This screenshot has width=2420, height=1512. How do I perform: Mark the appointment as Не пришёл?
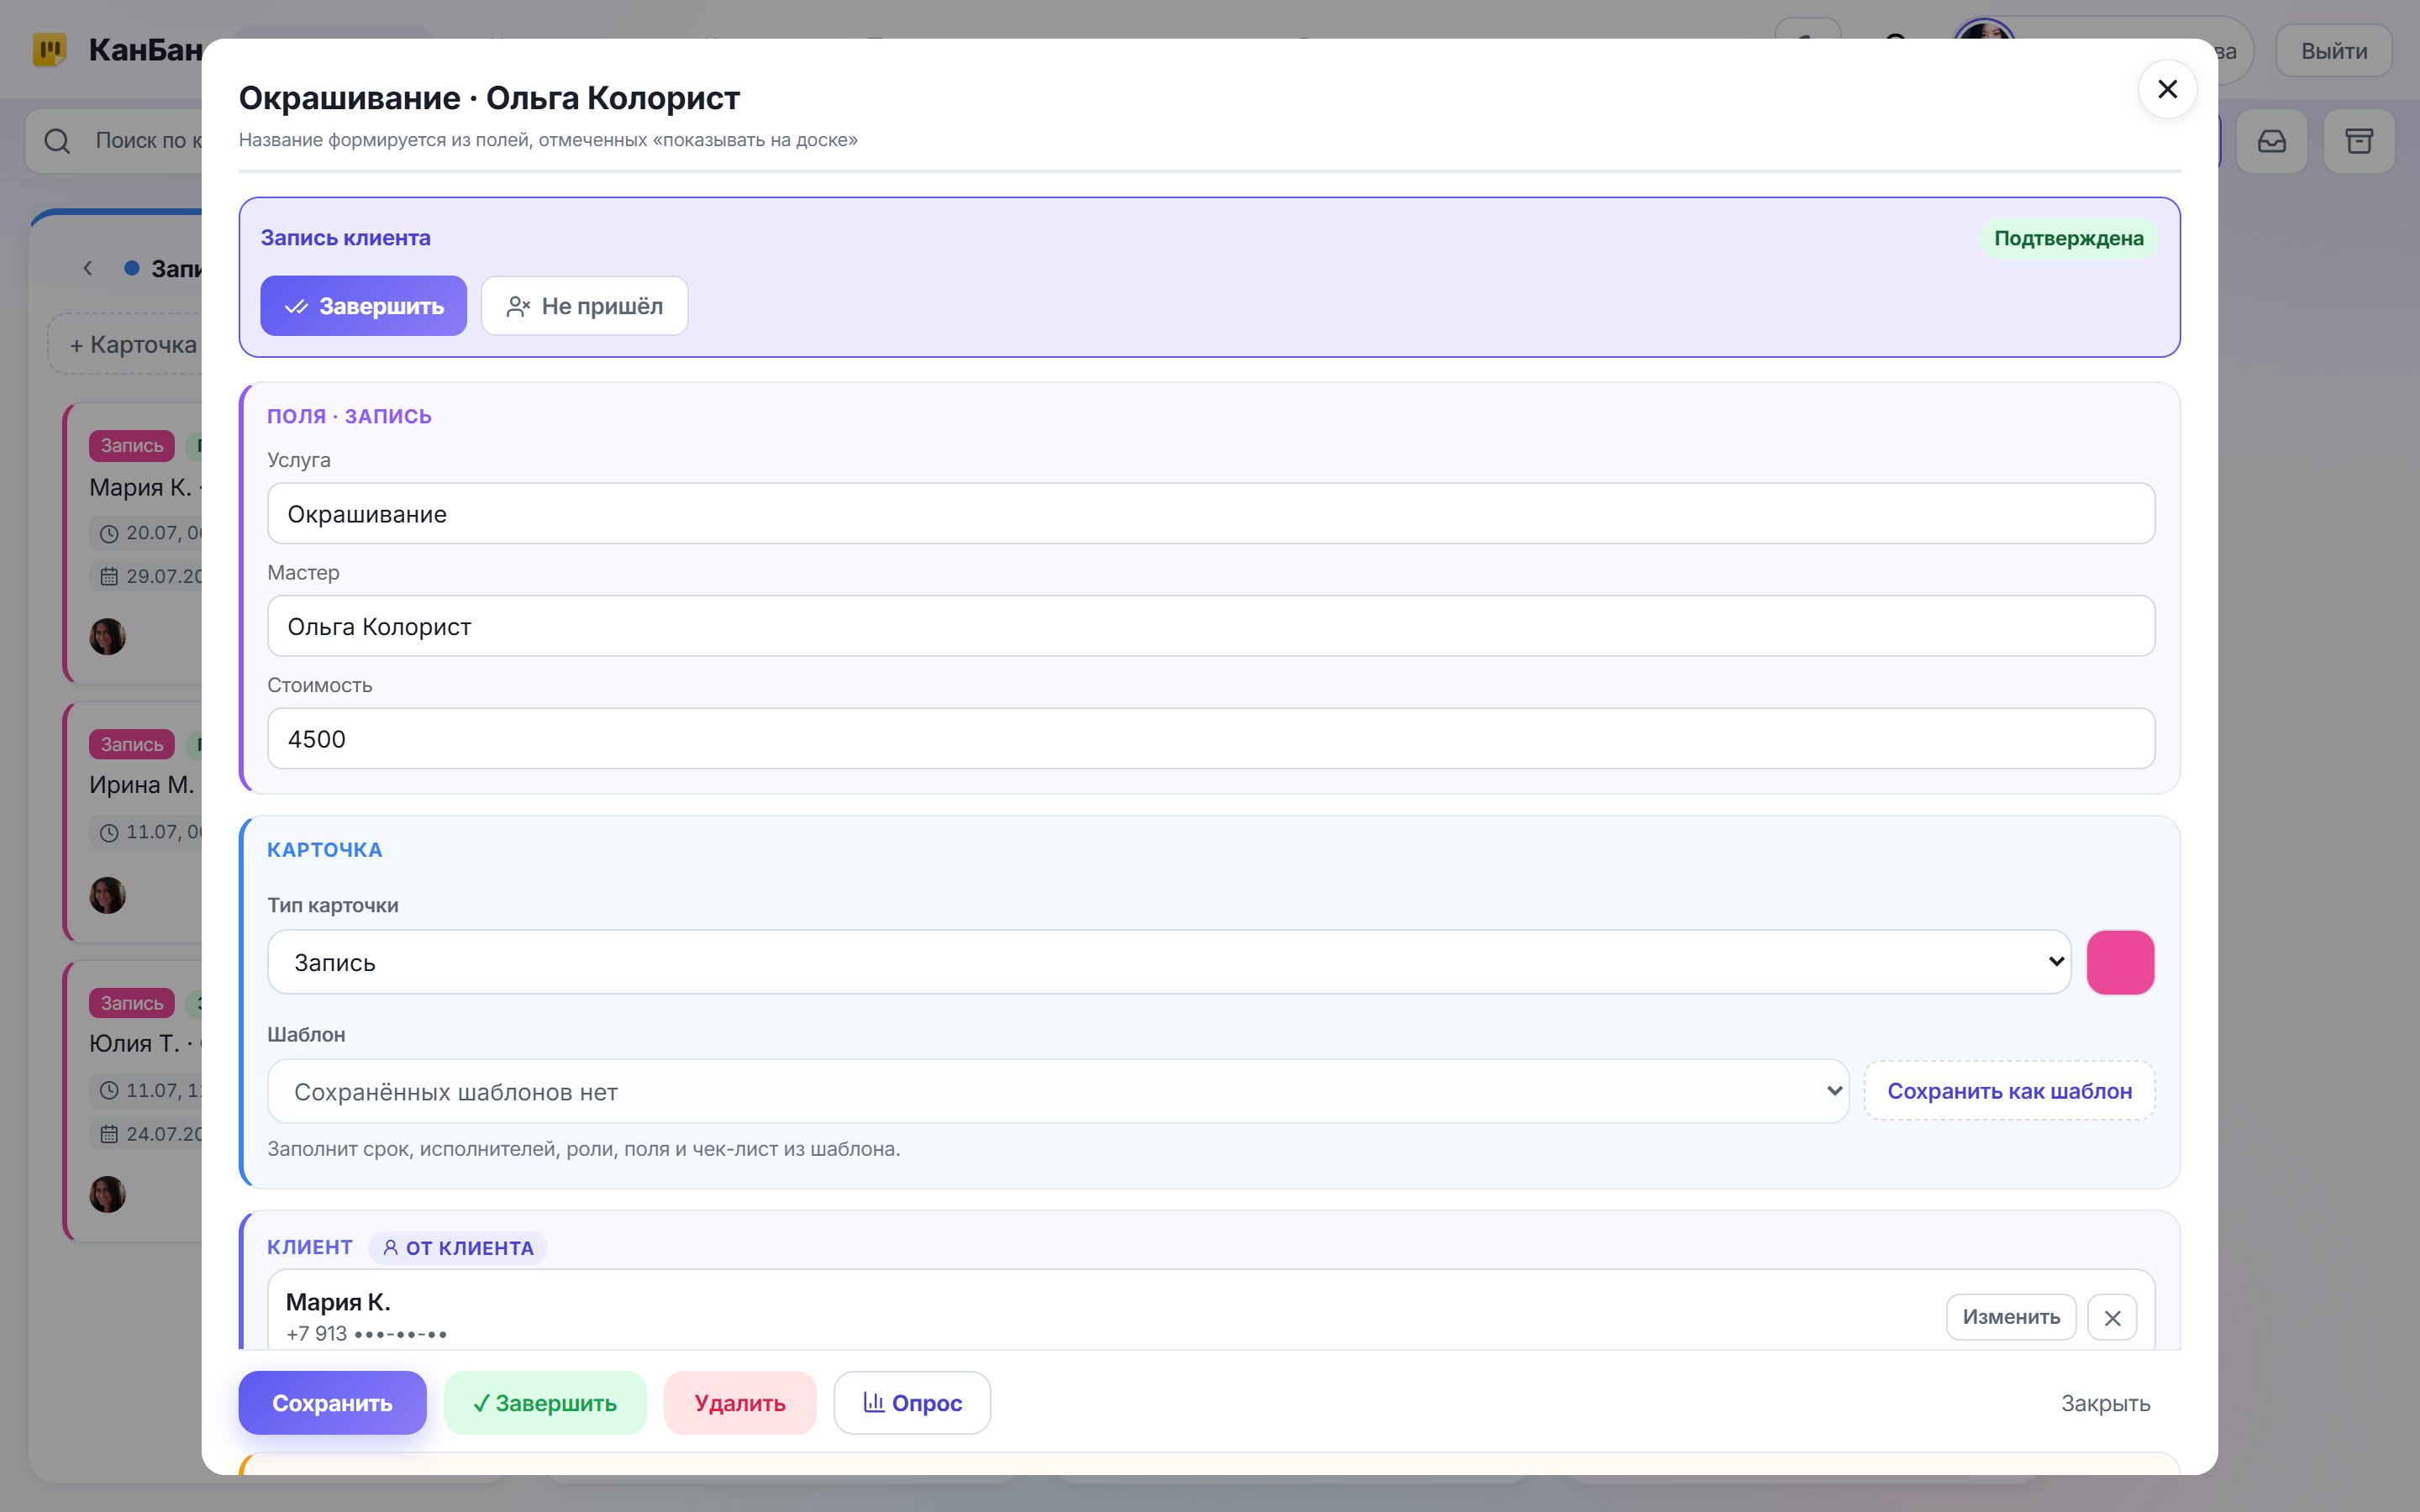[584, 306]
